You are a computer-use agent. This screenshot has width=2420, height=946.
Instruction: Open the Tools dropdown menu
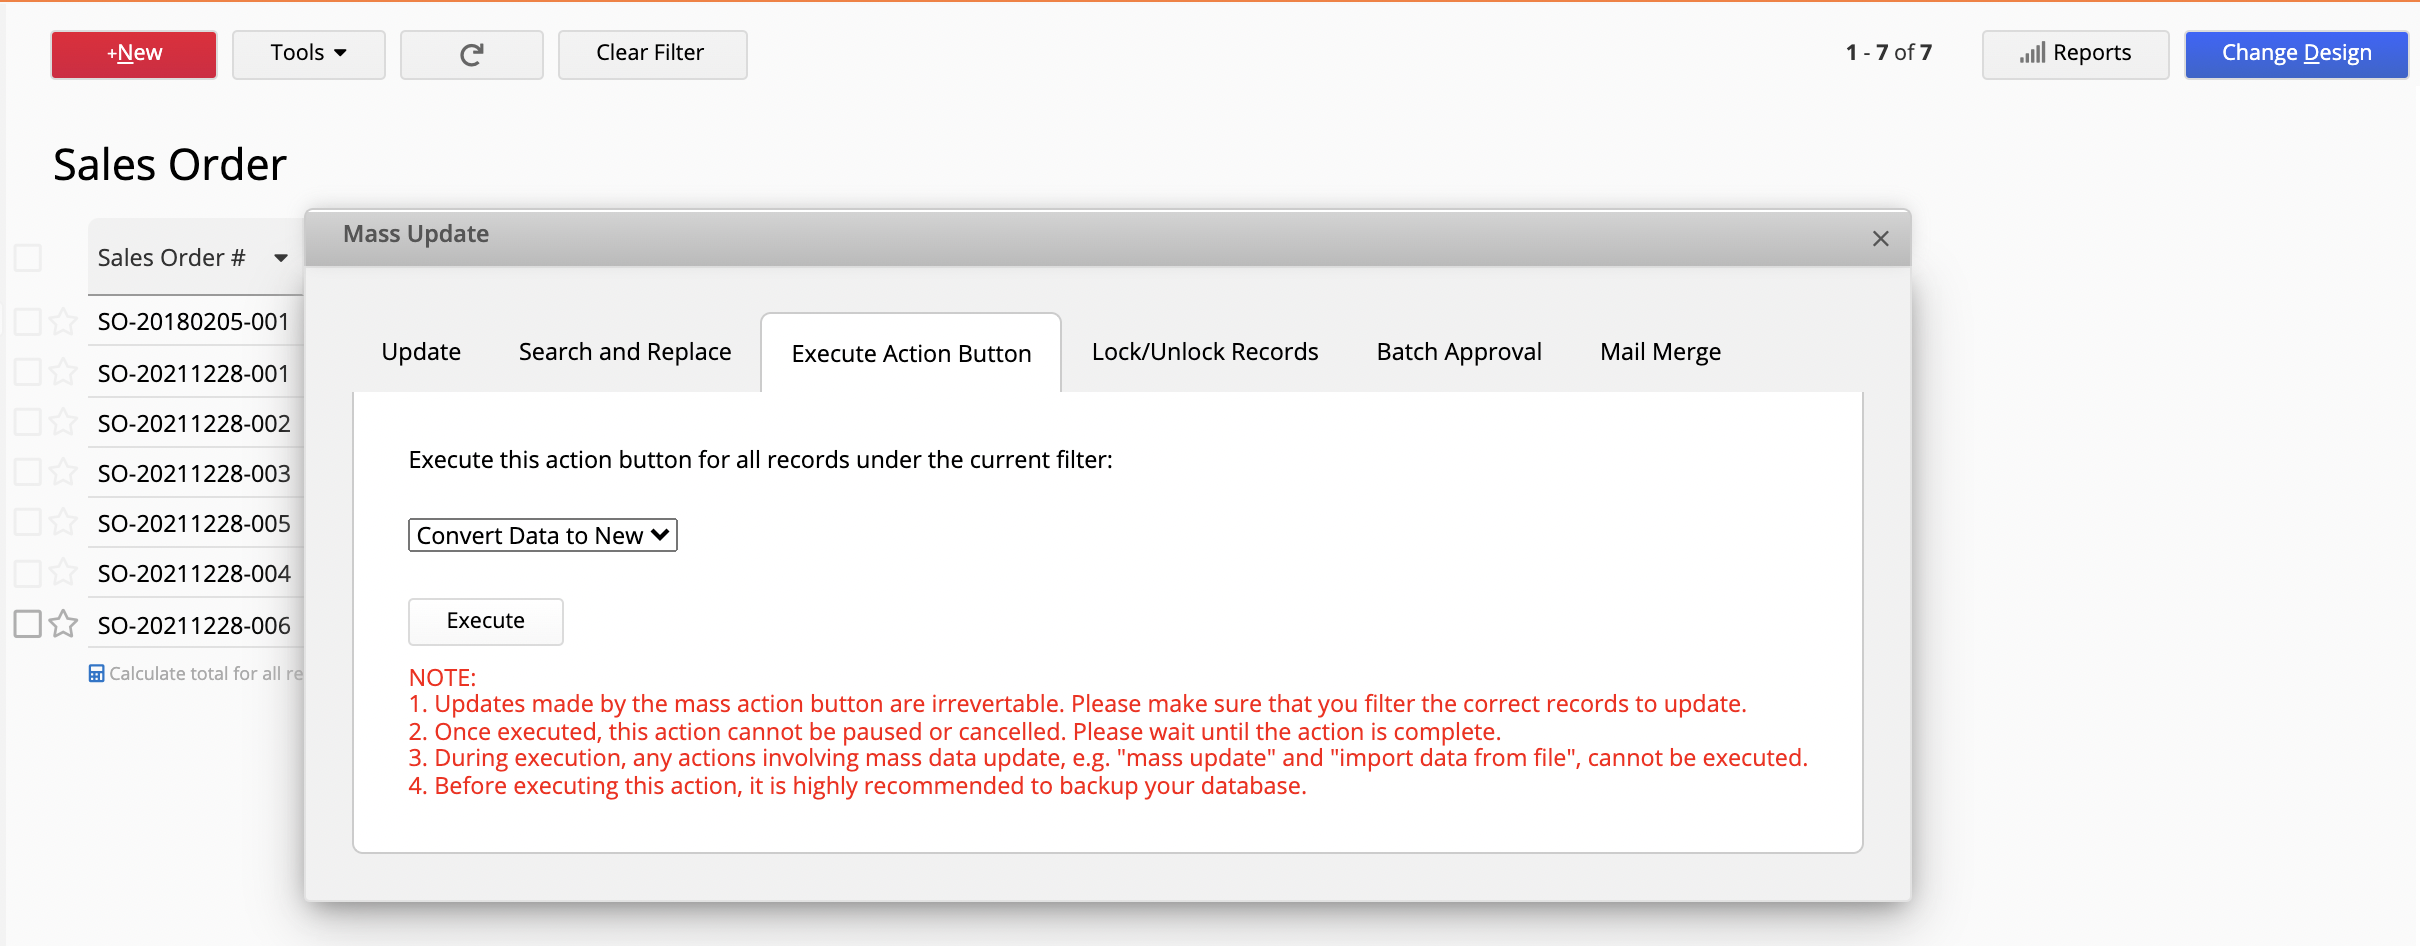[x=308, y=54]
